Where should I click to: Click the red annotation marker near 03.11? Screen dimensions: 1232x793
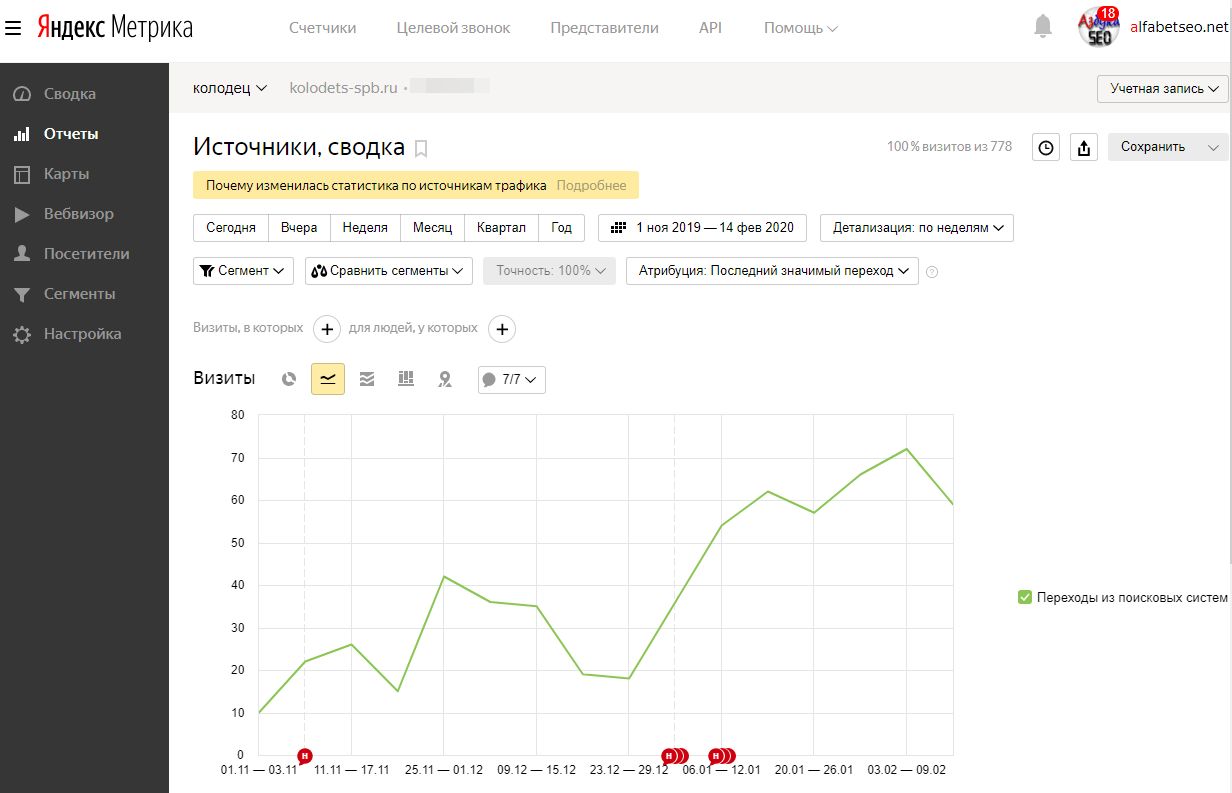pyautogui.click(x=305, y=755)
